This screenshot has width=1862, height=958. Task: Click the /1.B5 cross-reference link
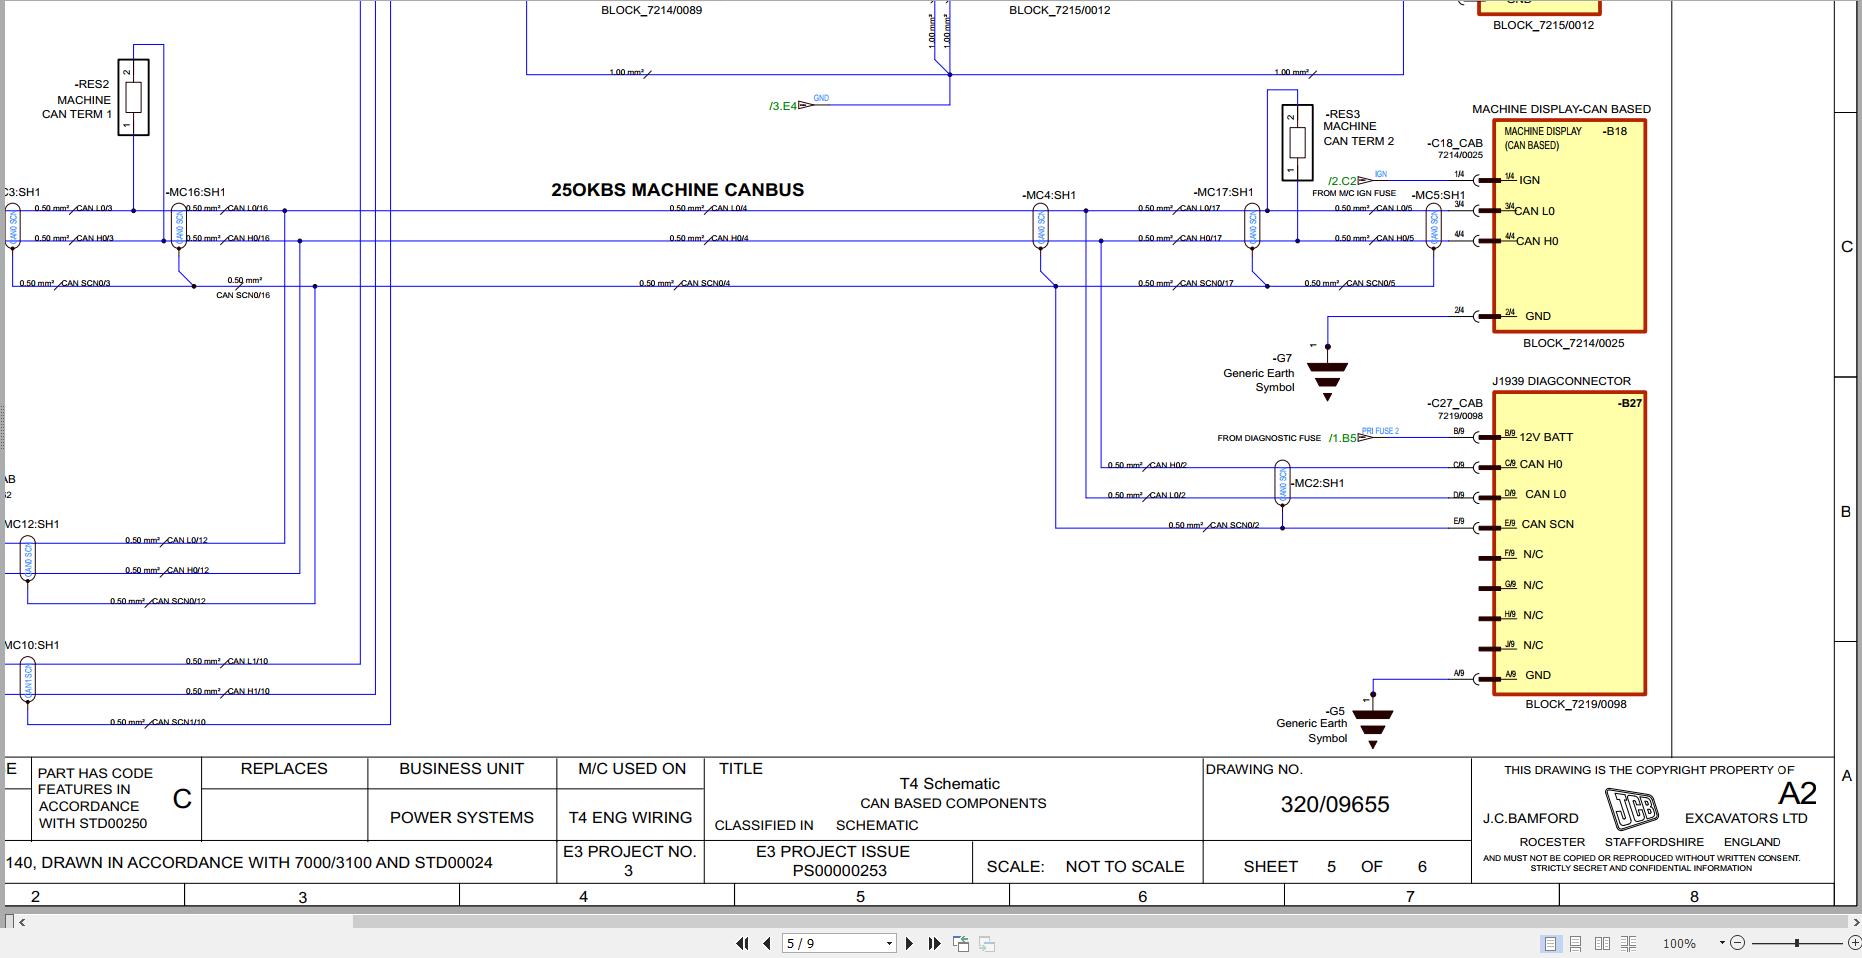pyautogui.click(x=1342, y=438)
